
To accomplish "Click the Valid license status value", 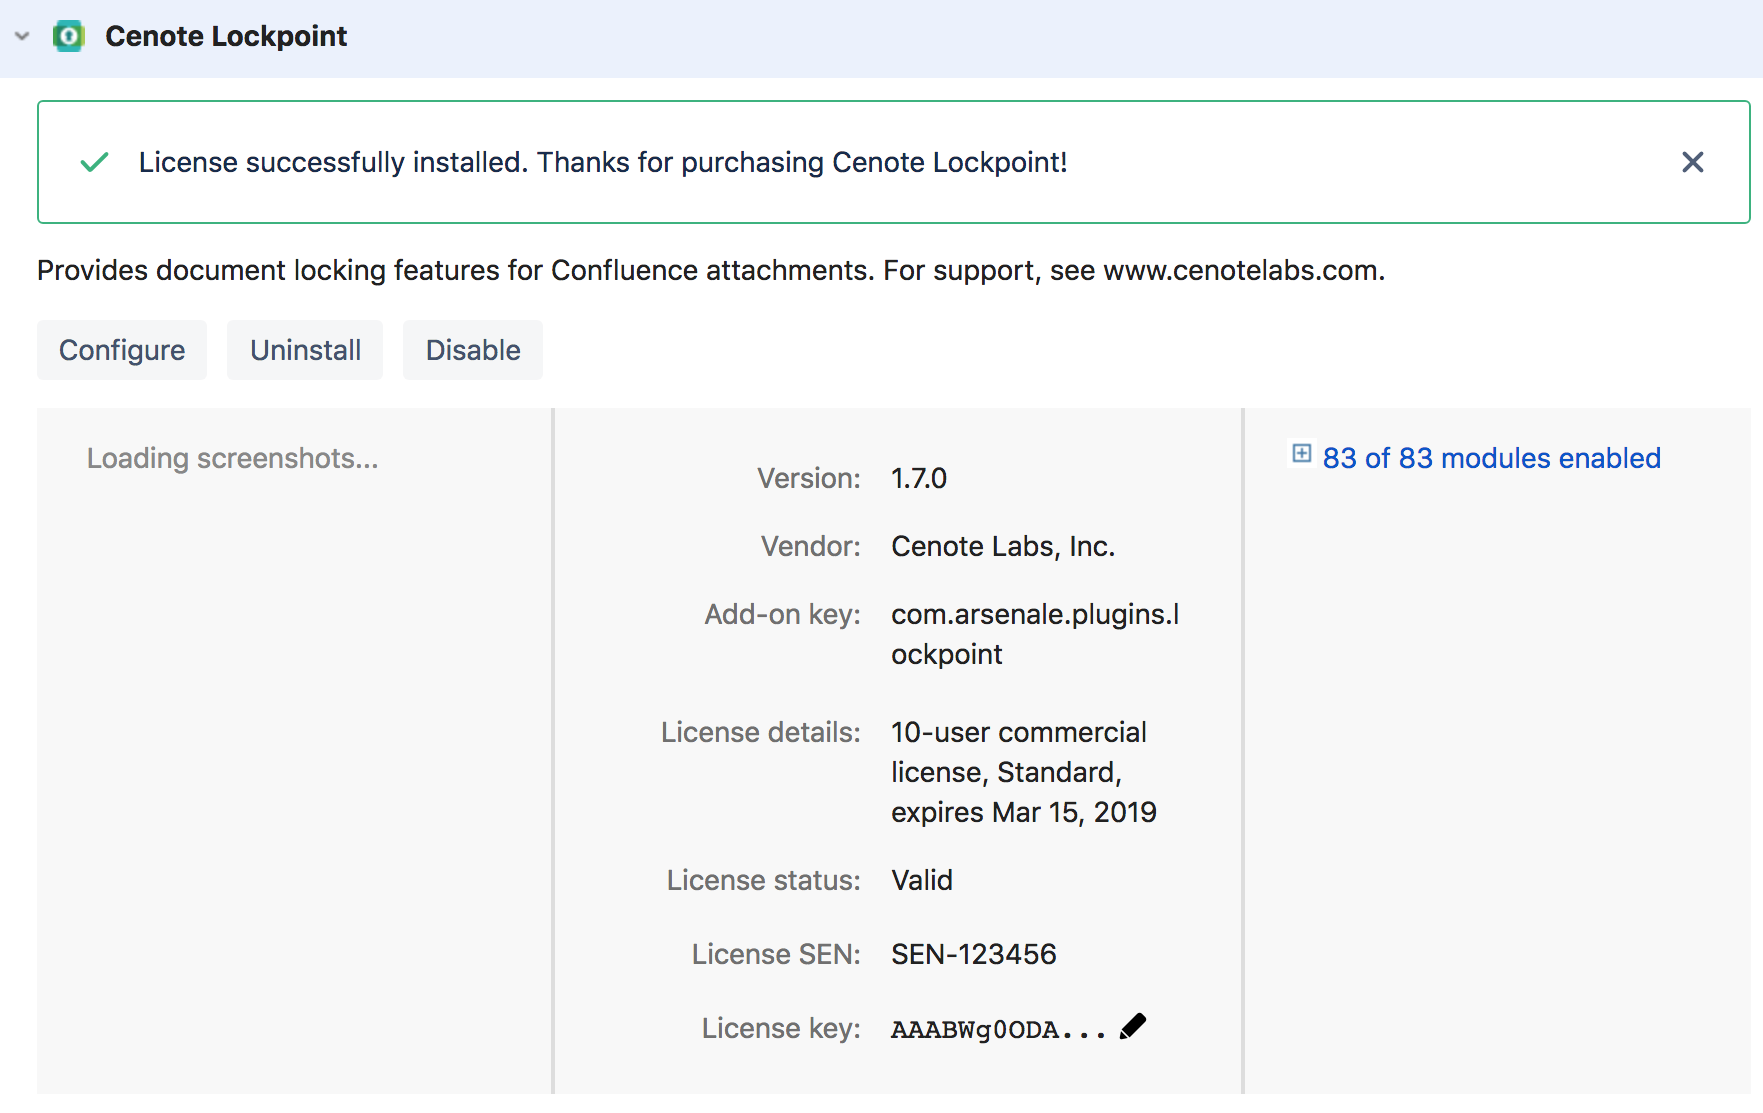I will pyautogui.click(x=921, y=880).
